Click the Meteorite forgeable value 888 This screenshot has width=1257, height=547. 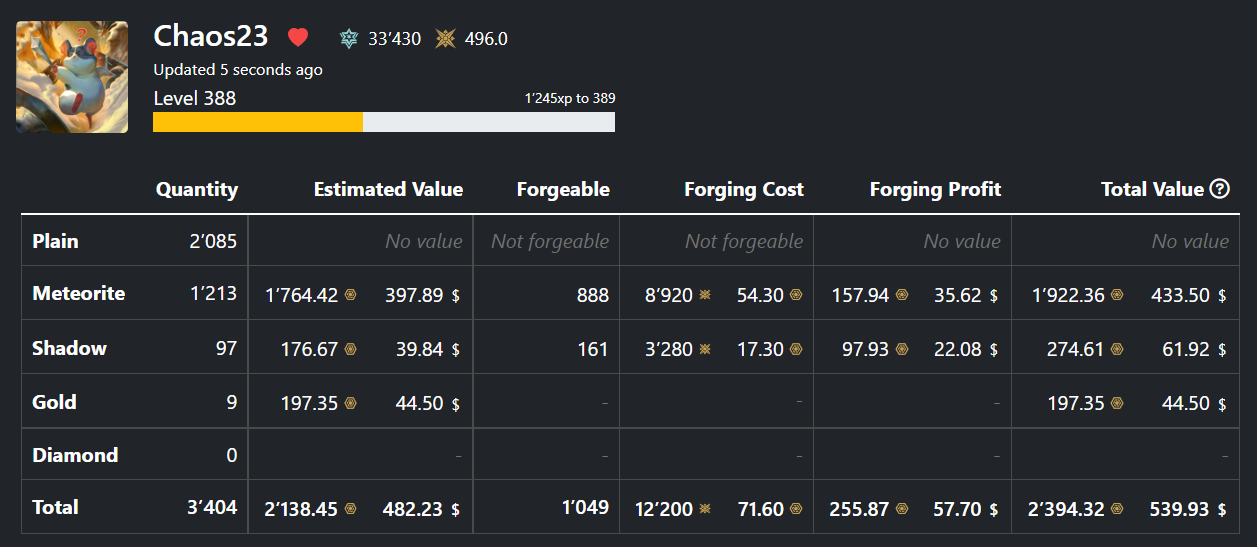(x=593, y=295)
